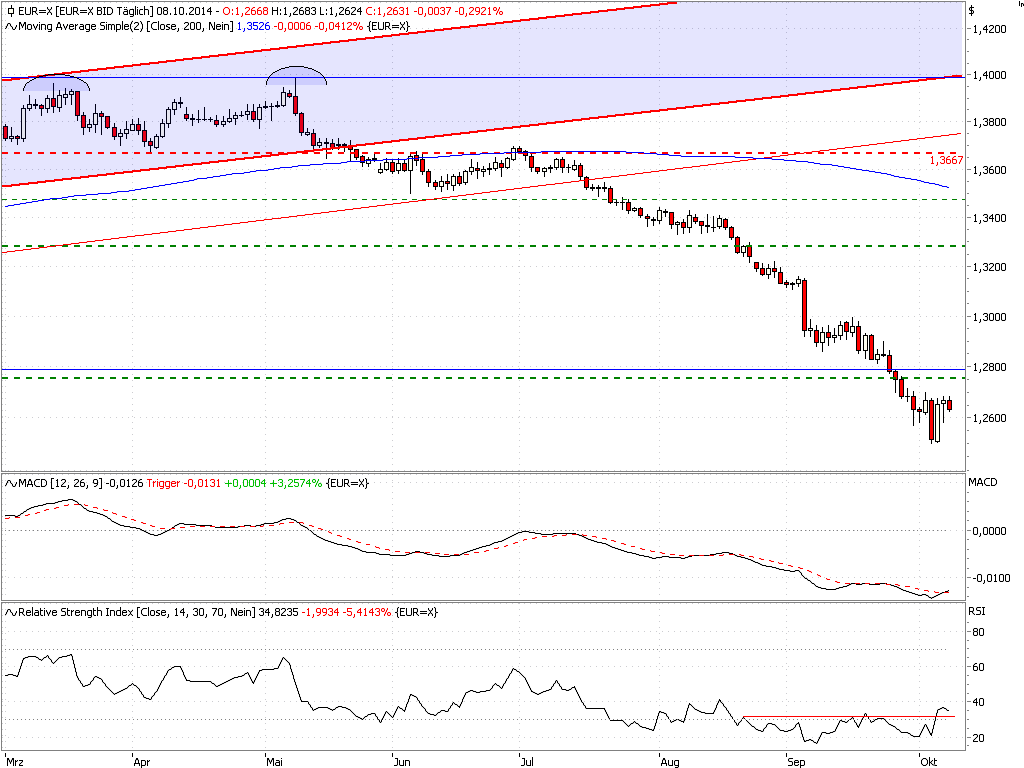
Task: Click the low value 'L:1,2624'
Action: tap(341, 11)
